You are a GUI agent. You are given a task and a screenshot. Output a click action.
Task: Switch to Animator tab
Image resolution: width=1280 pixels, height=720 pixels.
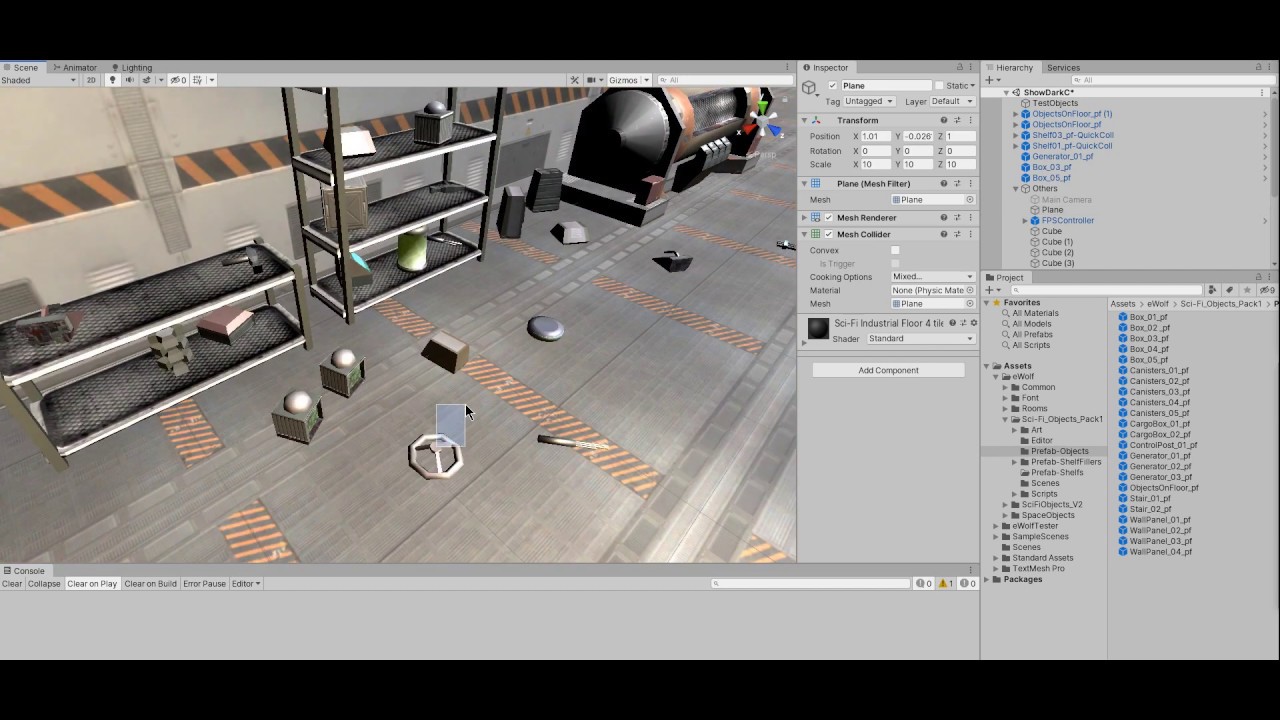74,67
